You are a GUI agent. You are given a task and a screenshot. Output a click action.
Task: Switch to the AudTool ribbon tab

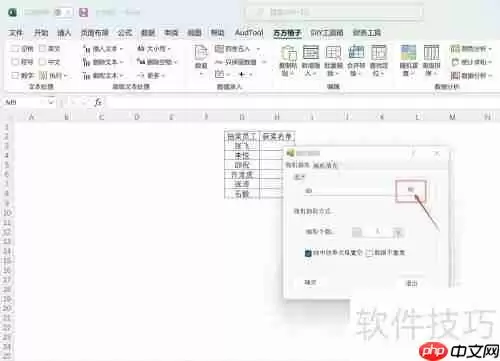coord(249,33)
